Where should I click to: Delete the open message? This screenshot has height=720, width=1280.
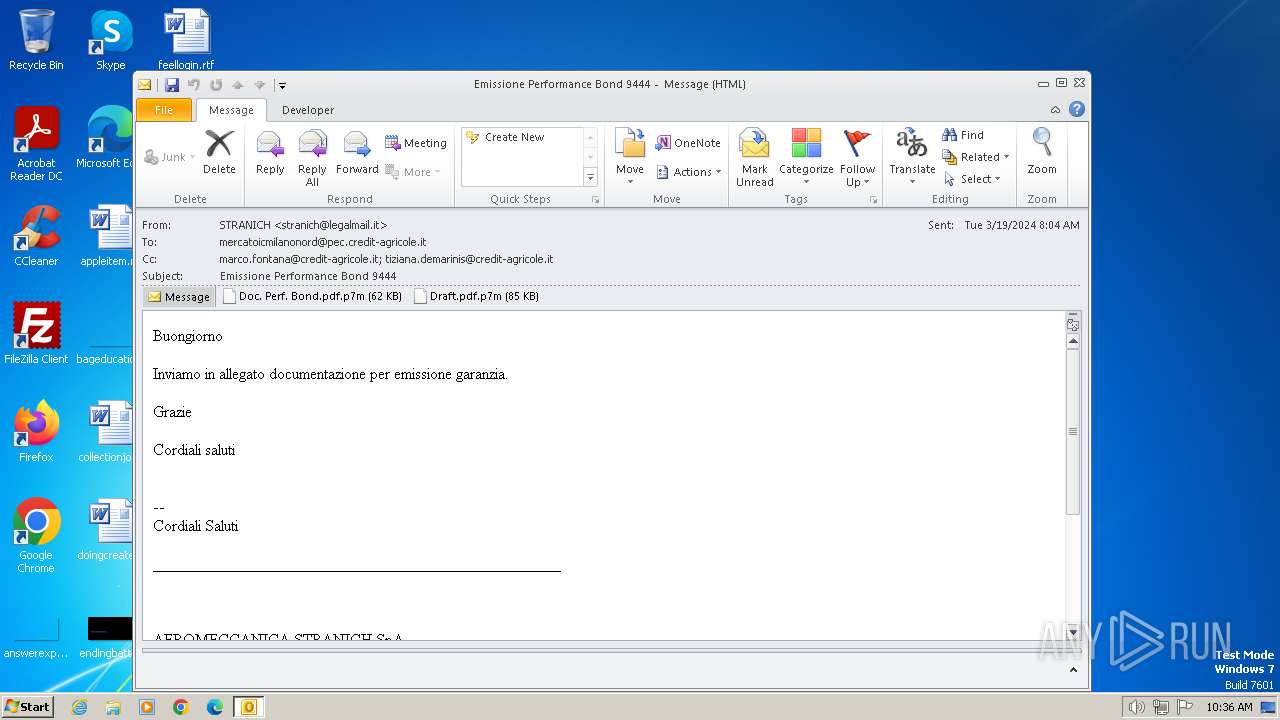click(219, 154)
